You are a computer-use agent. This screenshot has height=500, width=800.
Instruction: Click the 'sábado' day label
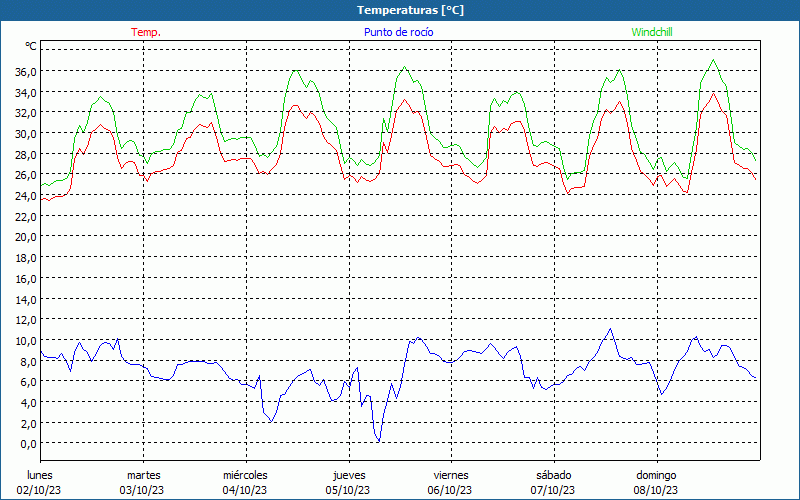[554, 475]
